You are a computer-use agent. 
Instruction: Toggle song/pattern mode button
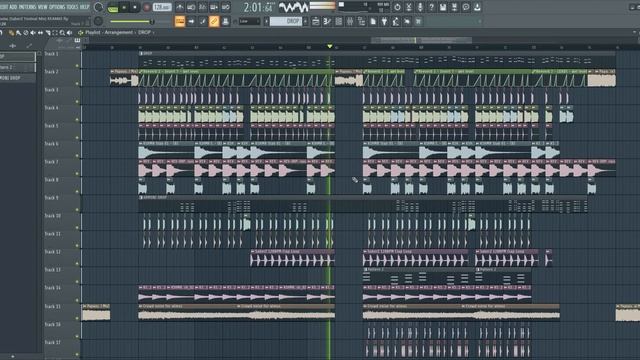[113, 7]
